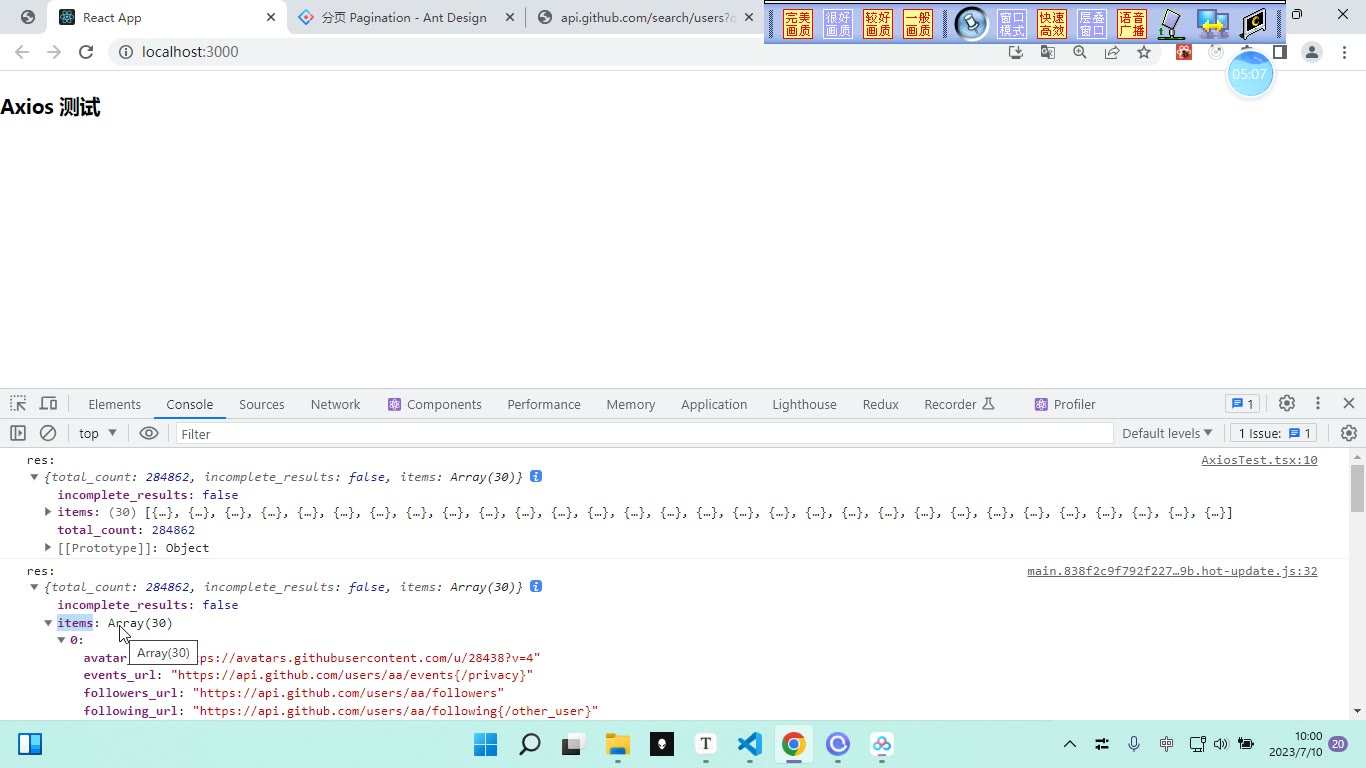Bookmark this page with the star icon
The height and width of the screenshot is (768, 1366).
pos(1144,53)
